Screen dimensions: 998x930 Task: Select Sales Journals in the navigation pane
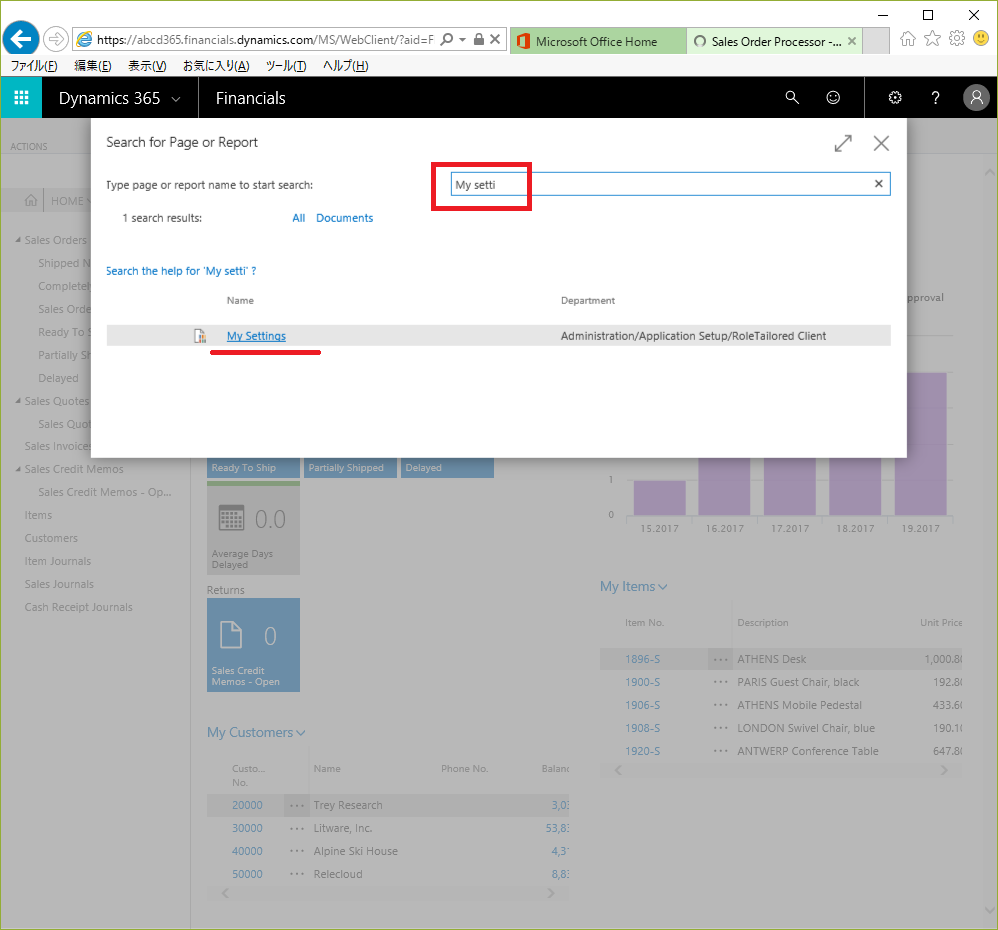click(x=59, y=584)
